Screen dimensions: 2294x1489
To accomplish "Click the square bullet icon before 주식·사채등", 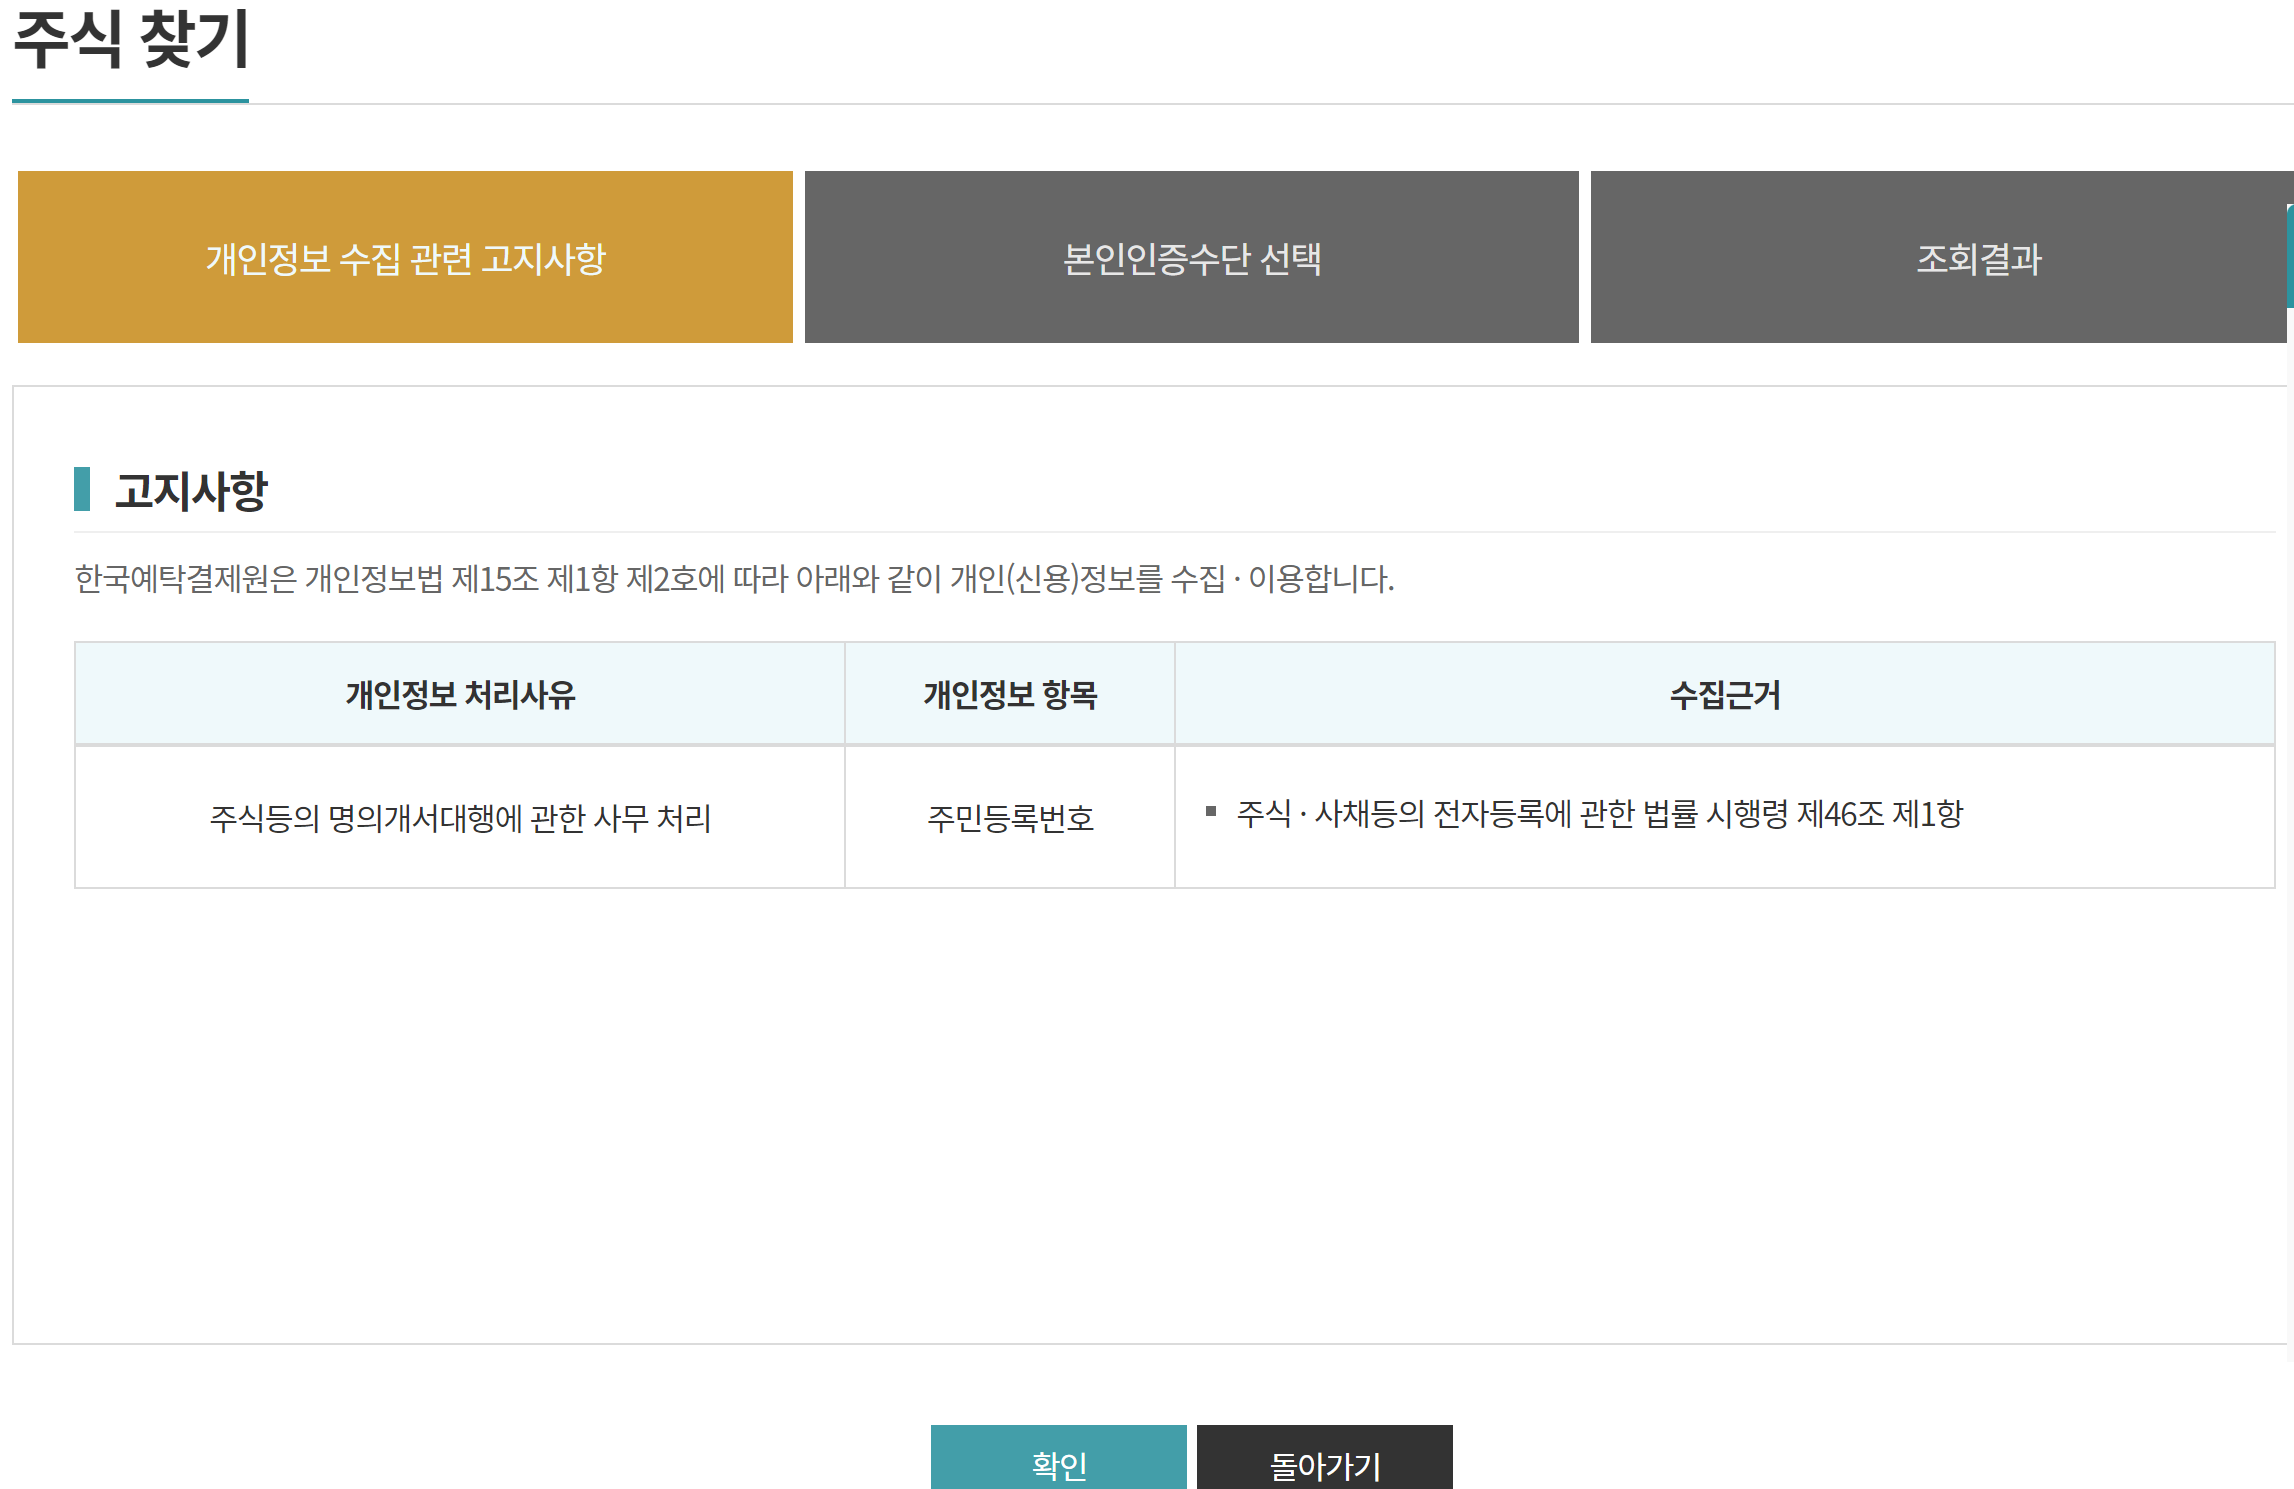I will (x=1211, y=811).
